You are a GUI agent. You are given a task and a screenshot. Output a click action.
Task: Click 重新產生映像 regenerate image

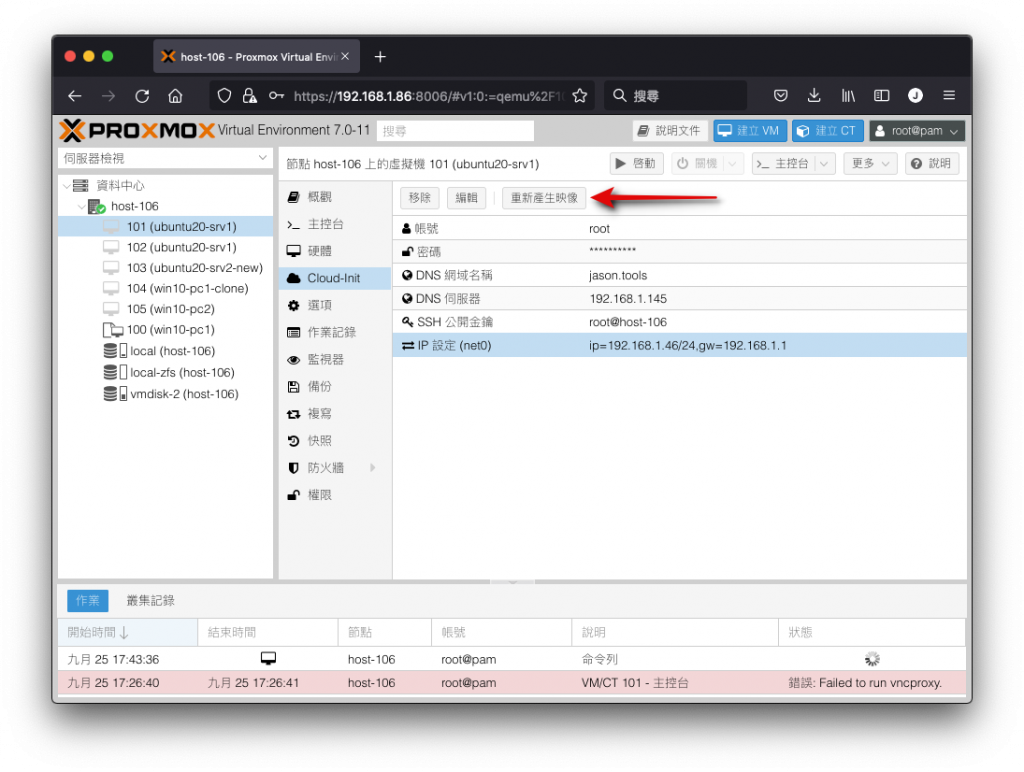coord(544,198)
